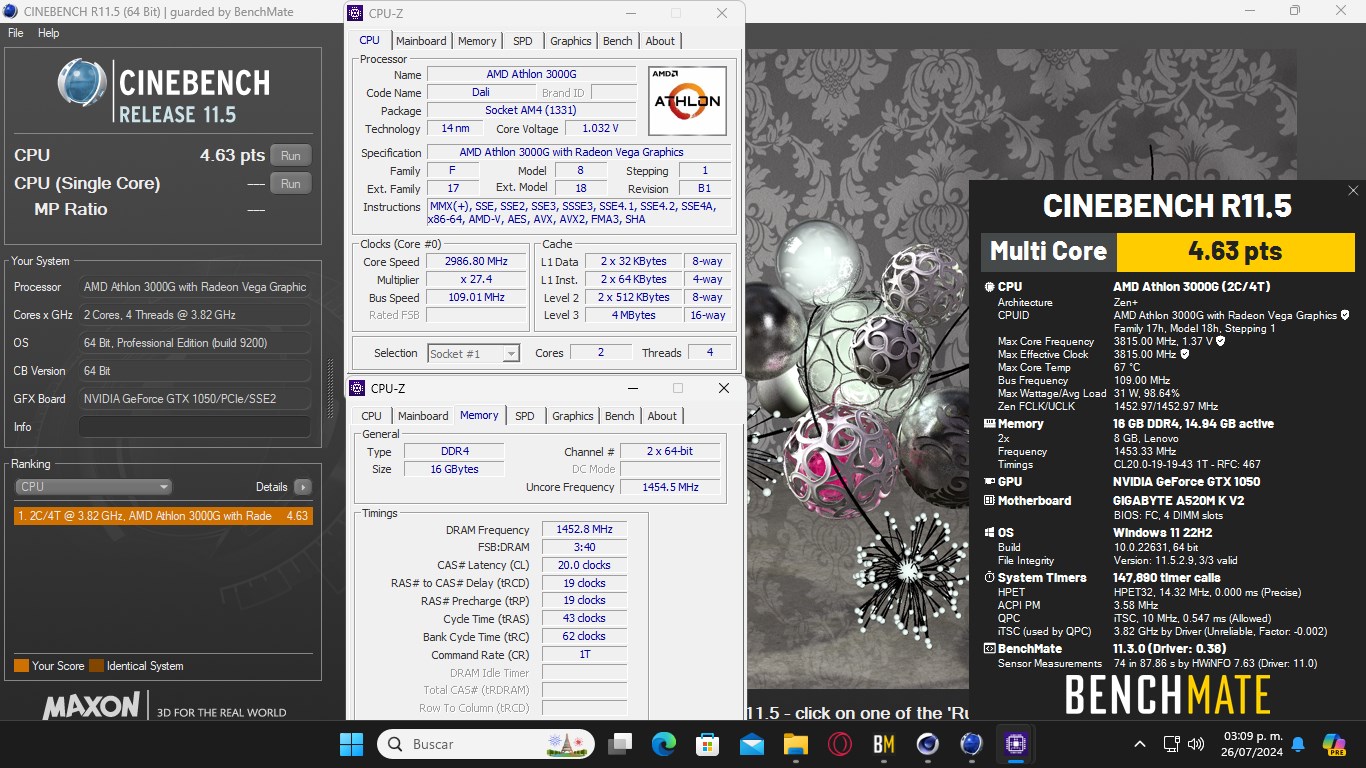Click the Uncore Frequency value 1454.5 MHz
This screenshot has width=1366, height=768.
point(671,487)
